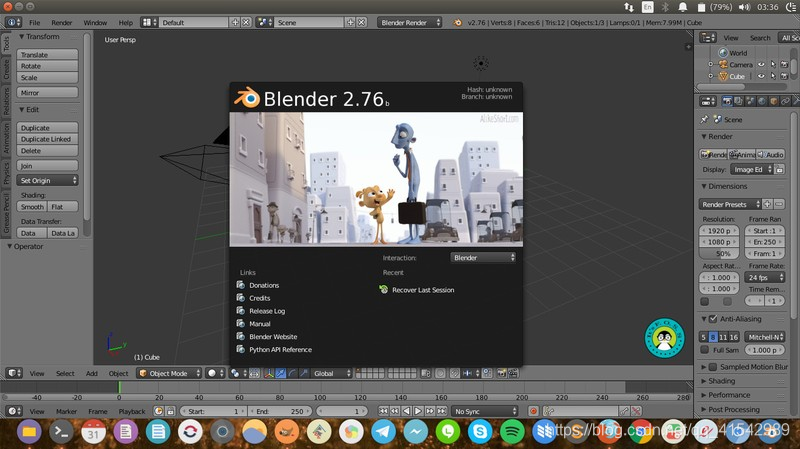Select 16 anti-aliasing samples
The height and width of the screenshot is (449, 800).
click(734, 337)
